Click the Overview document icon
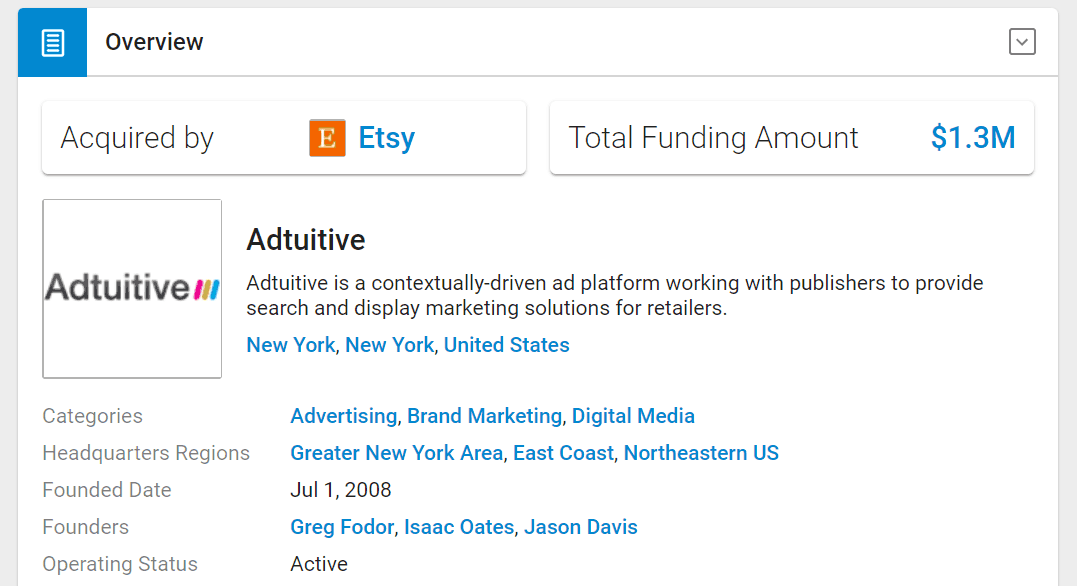The image size is (1077, 586). tap(53, 43)
